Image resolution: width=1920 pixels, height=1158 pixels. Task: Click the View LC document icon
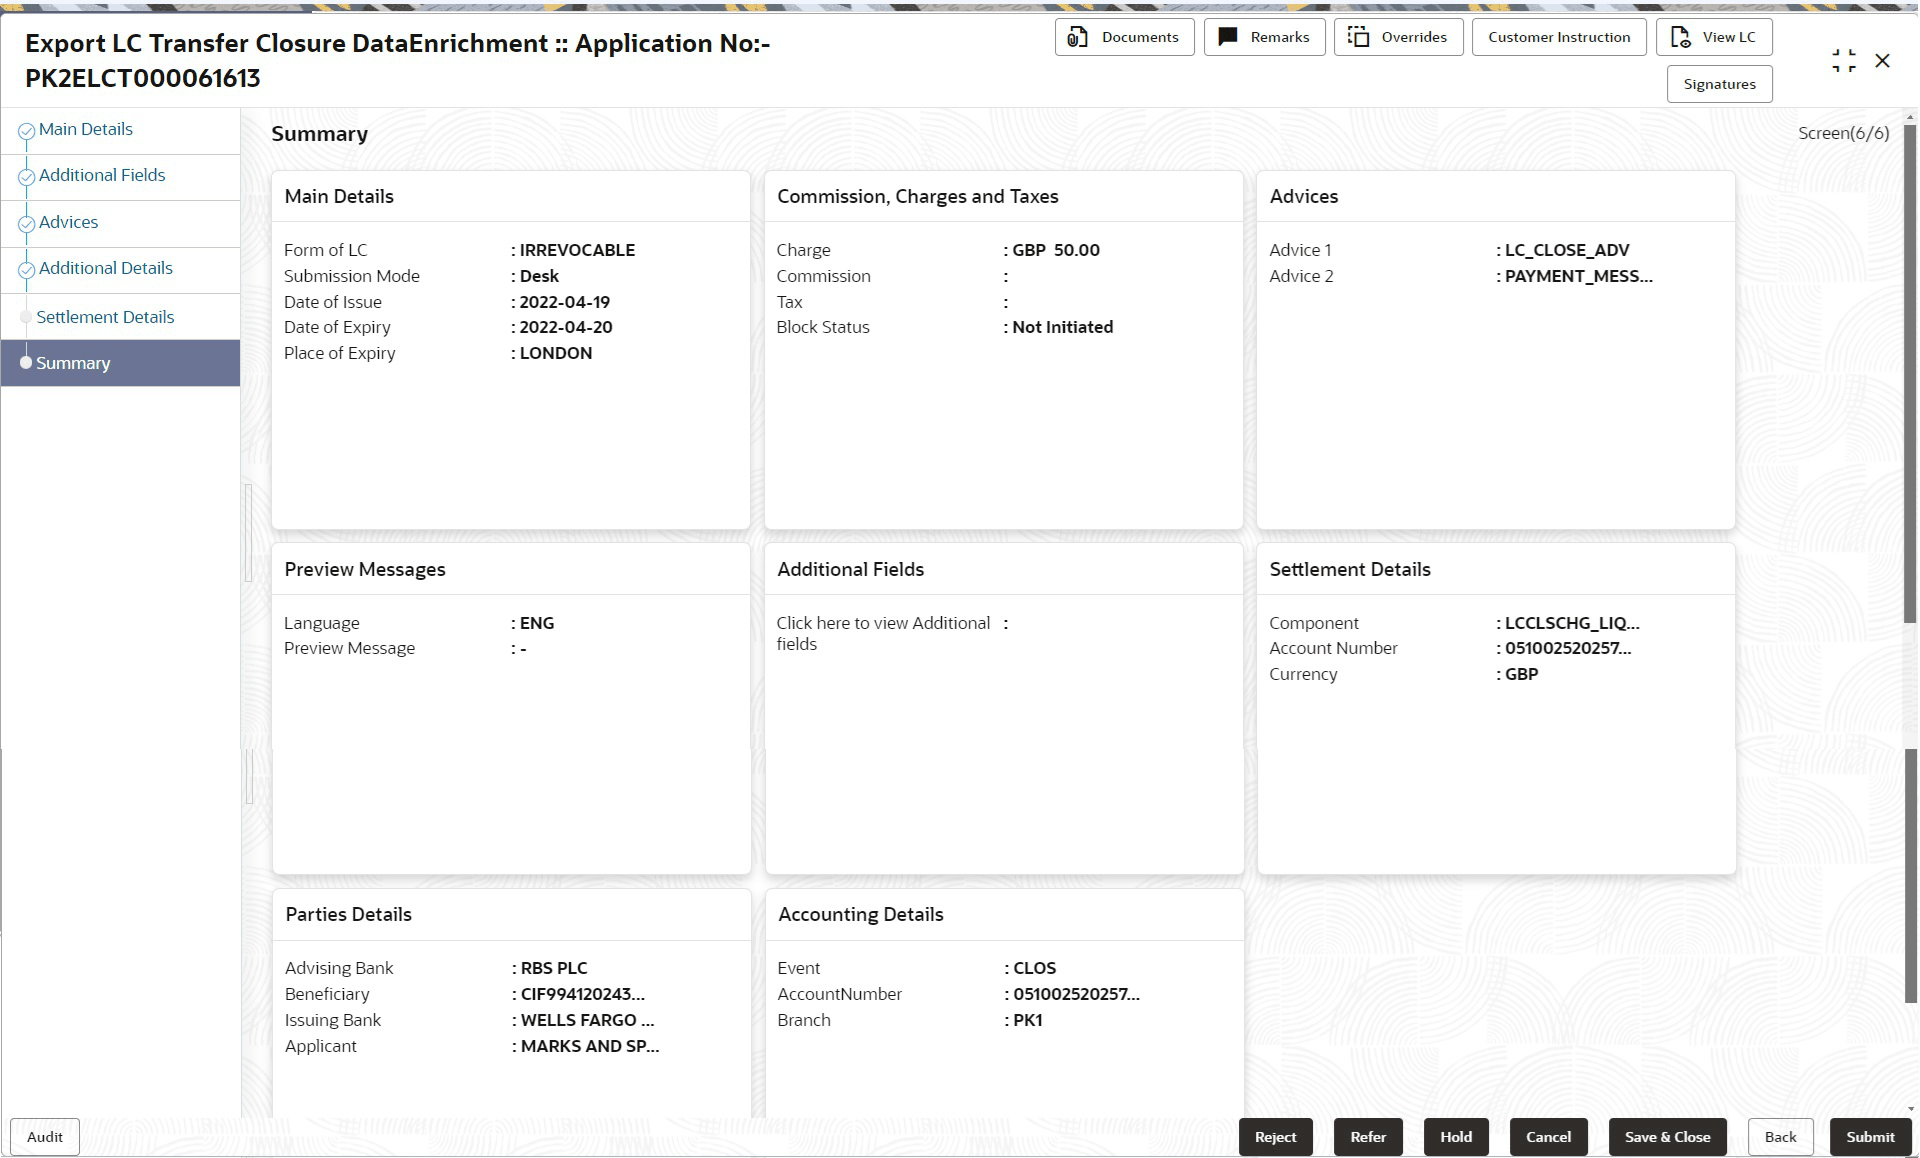[1680, 37]
